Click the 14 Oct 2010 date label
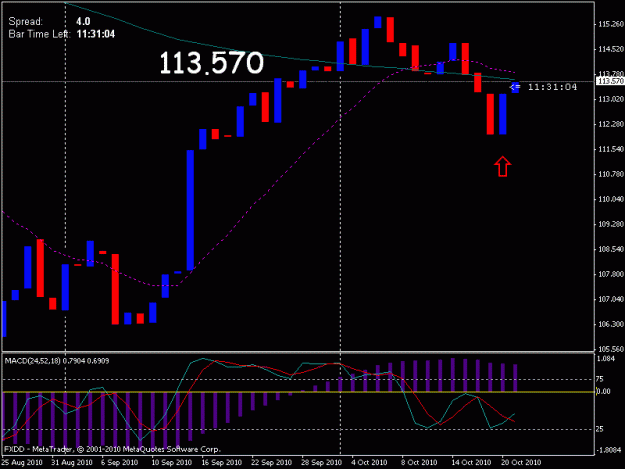Image resolution: width=625 pixels, height=469 pixels. point(471,463)
